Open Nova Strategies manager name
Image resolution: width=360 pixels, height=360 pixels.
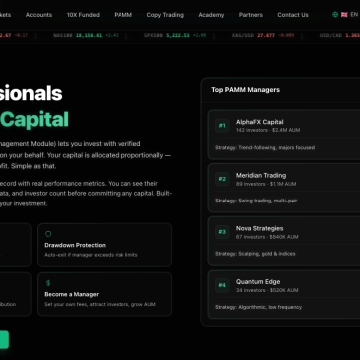click(260, 228)
